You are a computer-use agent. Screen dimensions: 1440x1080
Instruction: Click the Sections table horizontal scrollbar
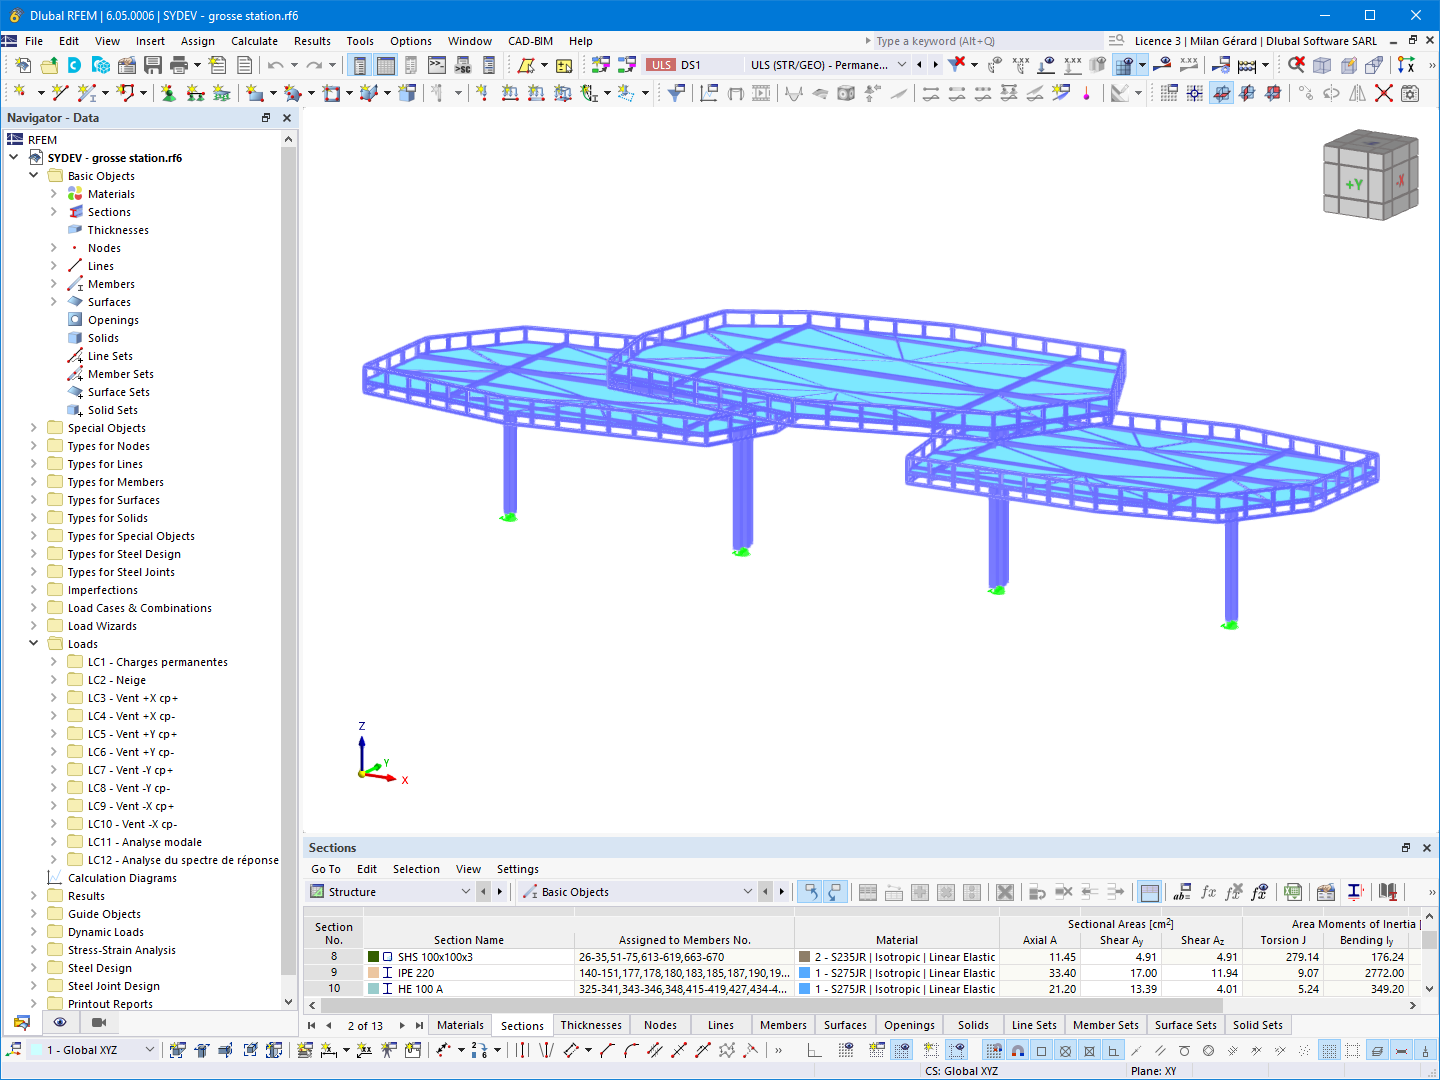click(772, 1005)
